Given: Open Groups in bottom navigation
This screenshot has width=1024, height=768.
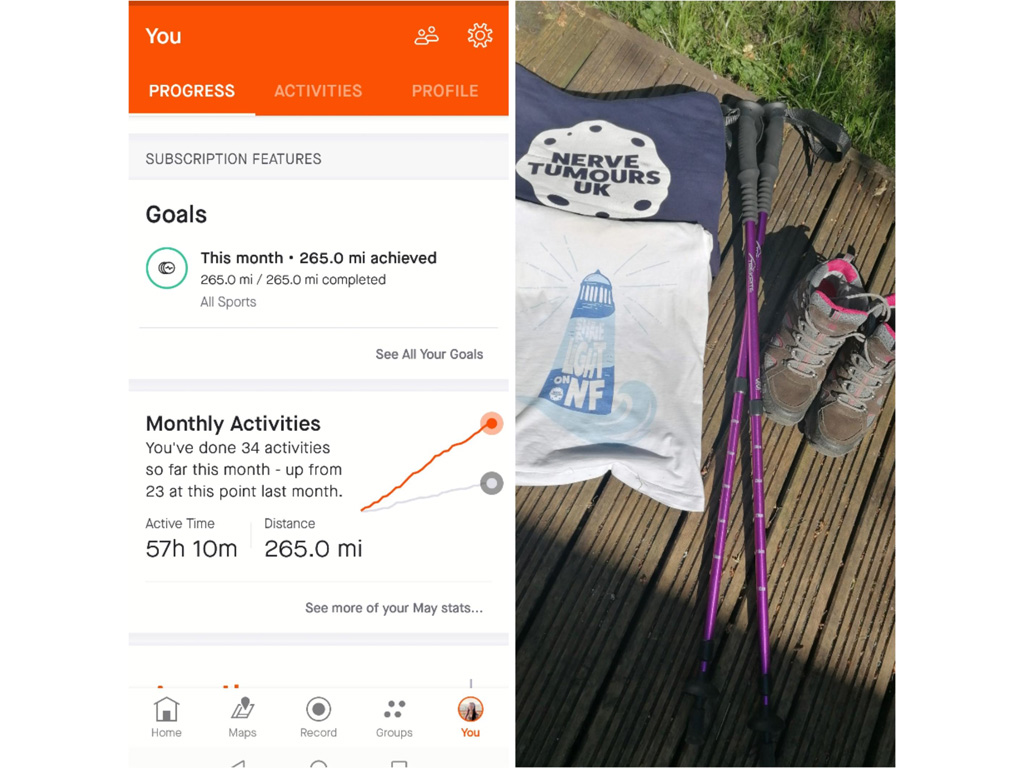Looking at the screenshot, I should 394,717.
